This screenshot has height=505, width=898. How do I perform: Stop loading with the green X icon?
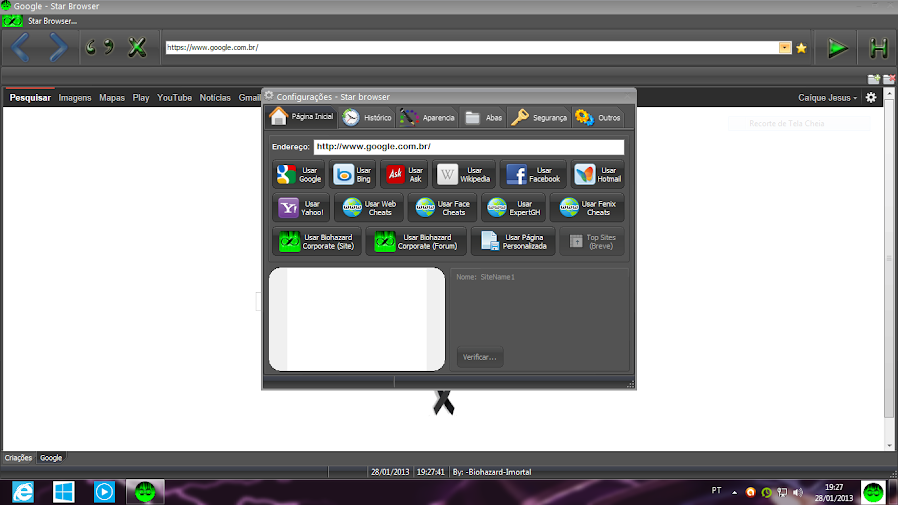click(x=137, y=47)
